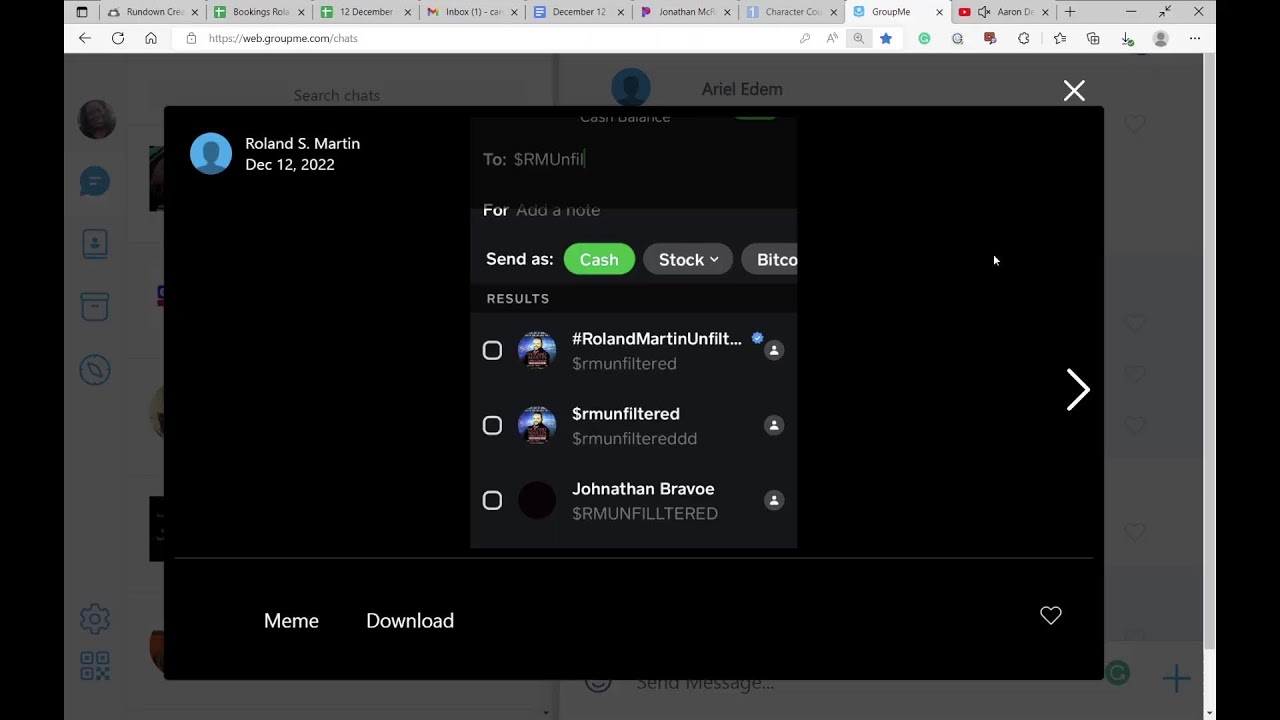The image size is (1280, 720).
Task: Start Read aloud from the address bar
Action: [832, 38]
